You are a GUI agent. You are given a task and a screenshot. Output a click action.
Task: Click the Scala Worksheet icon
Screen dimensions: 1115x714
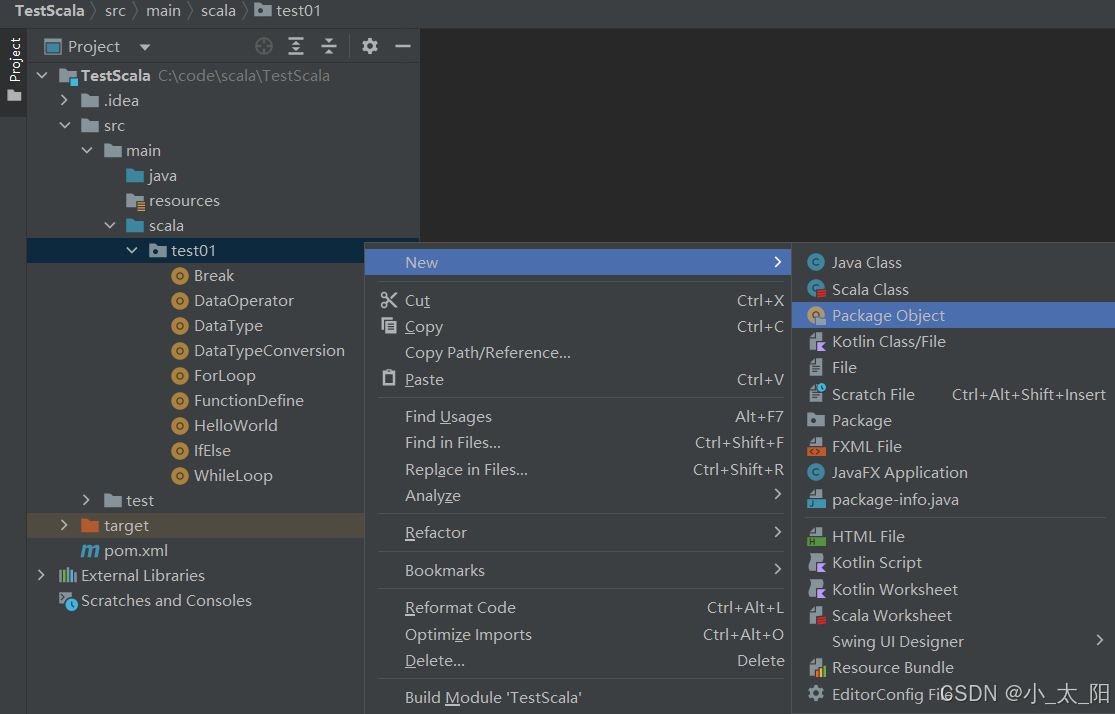tap(816, 615)
